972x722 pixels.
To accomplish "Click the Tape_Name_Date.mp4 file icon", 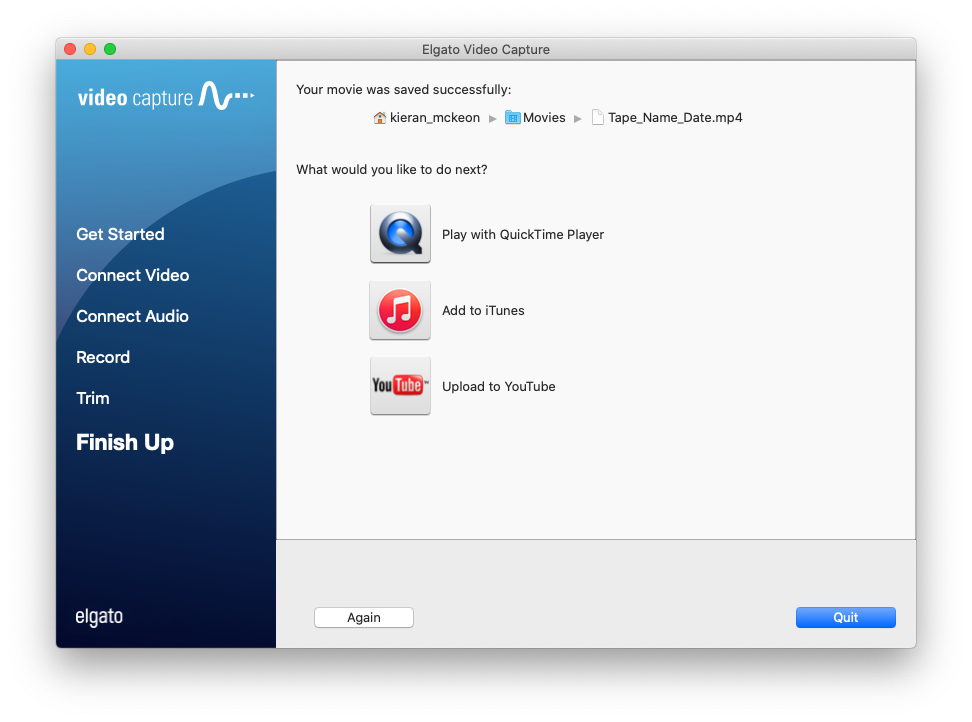I will [598, 117].
